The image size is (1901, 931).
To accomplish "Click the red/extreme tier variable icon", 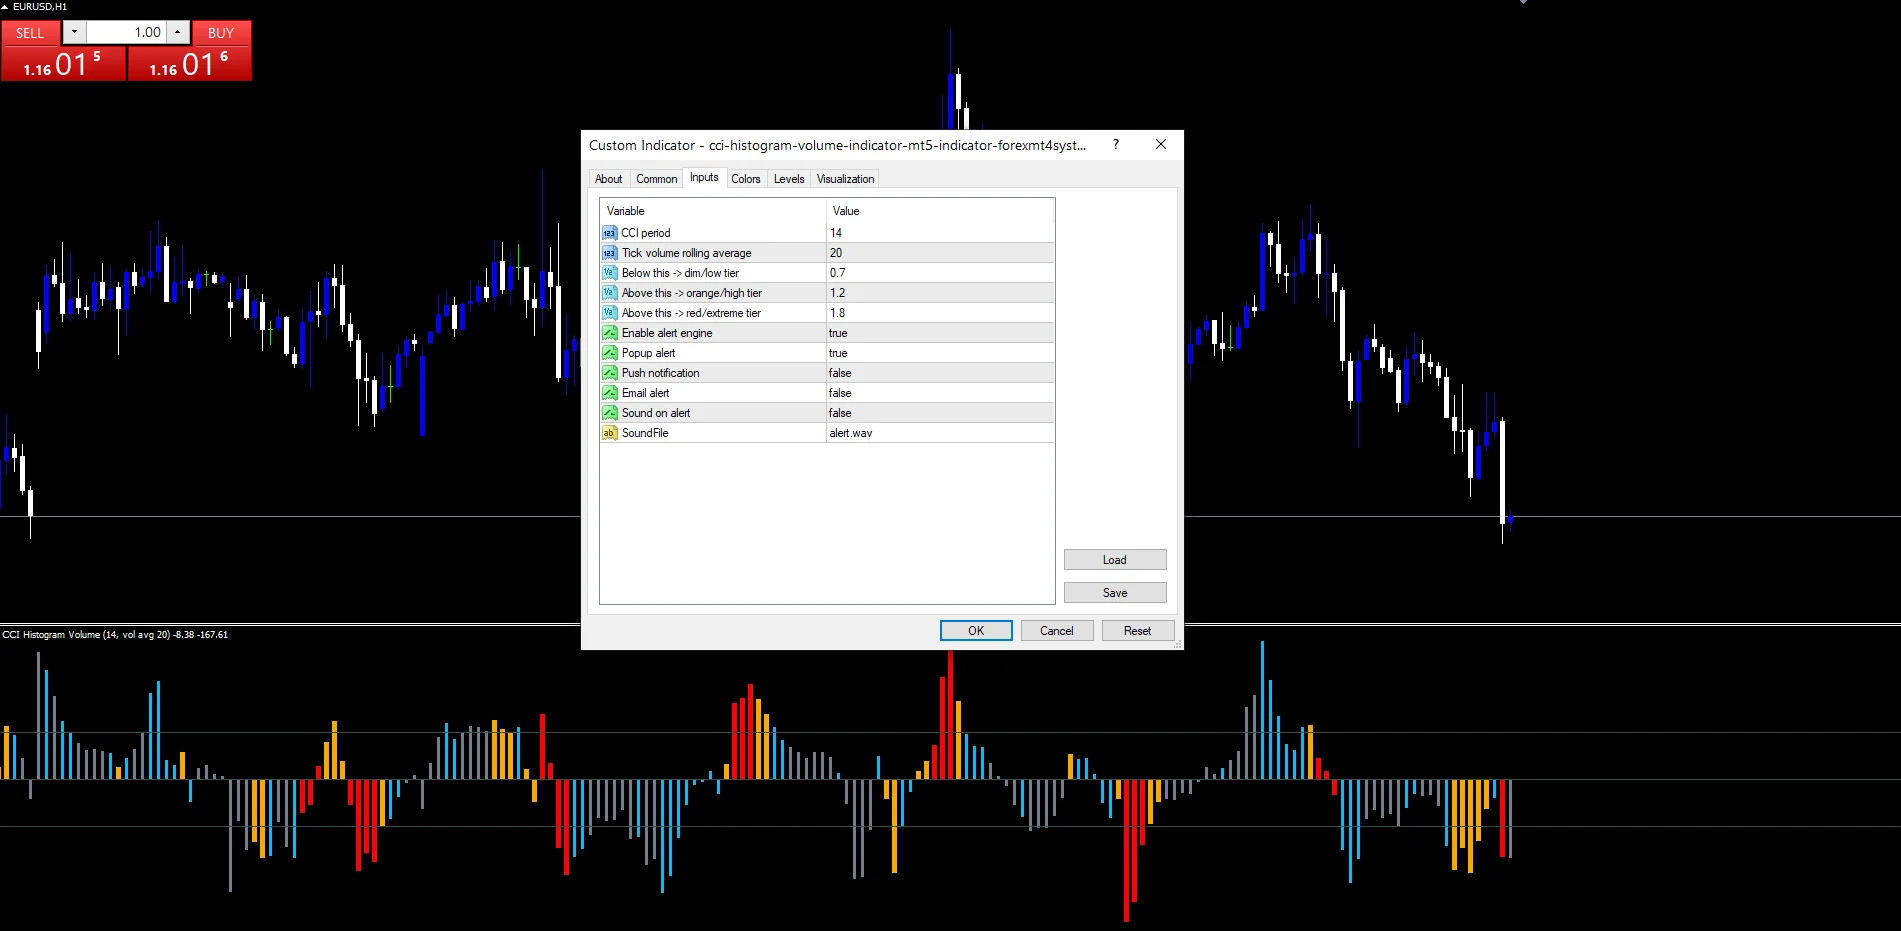I will pos(609,313).
